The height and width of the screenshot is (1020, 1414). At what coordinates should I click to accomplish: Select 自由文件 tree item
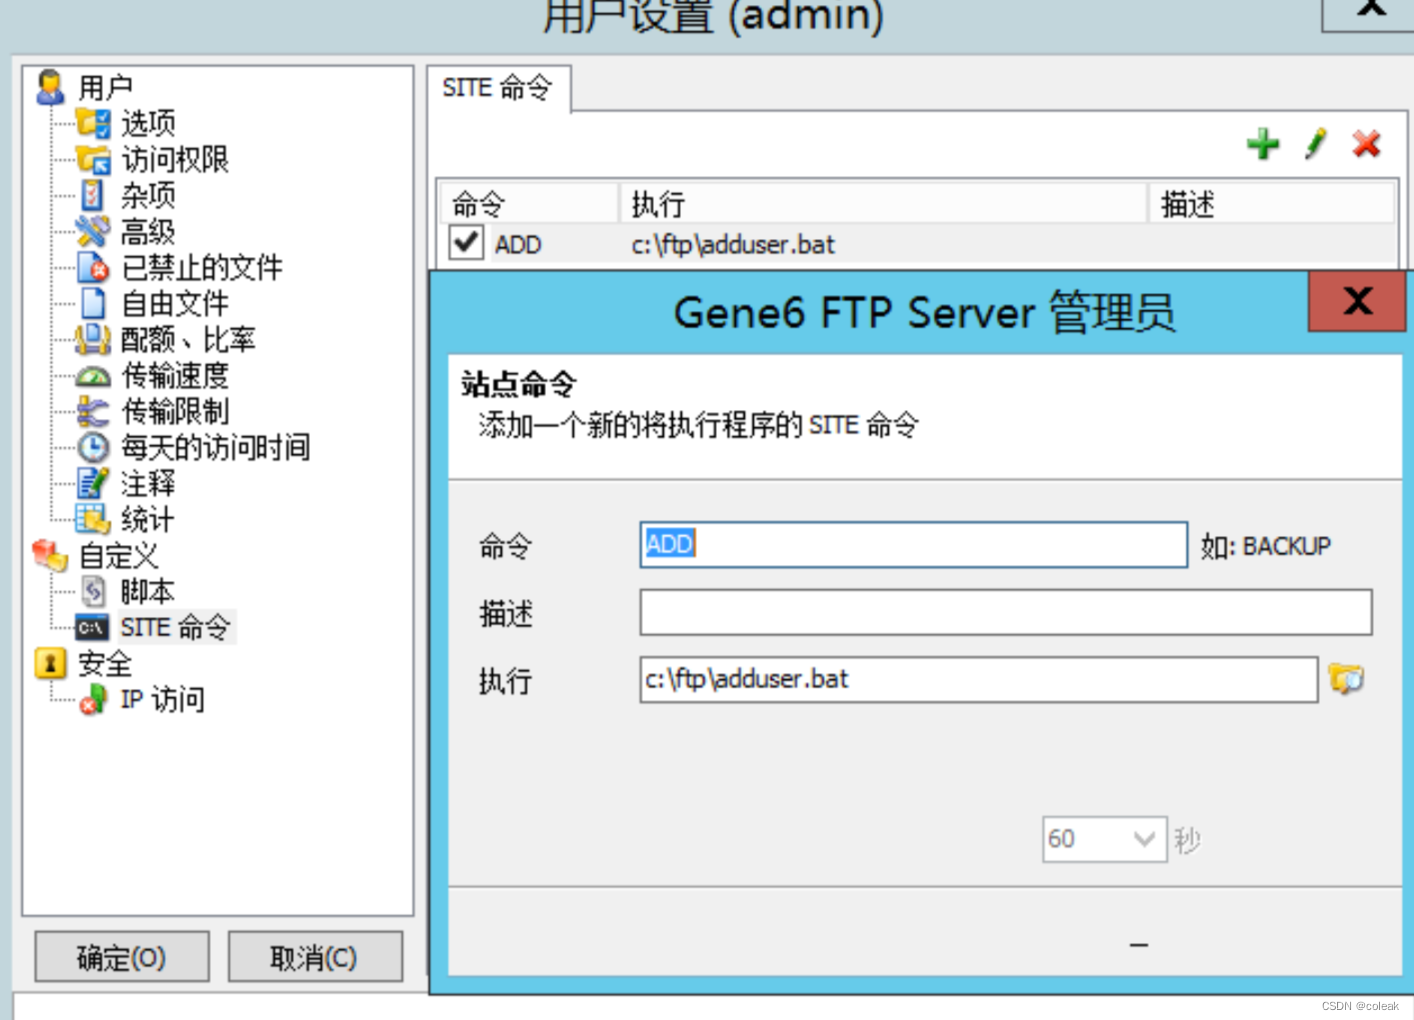click(x=175, y=303)
